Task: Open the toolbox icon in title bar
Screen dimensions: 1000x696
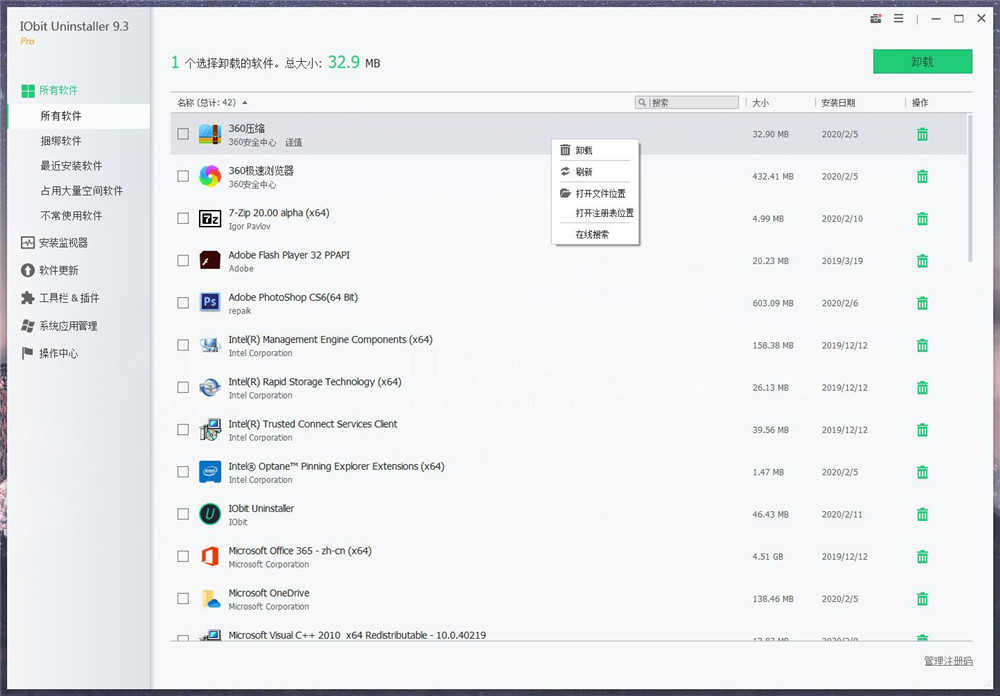Action: pyautogui.click(x=876, y=19)
